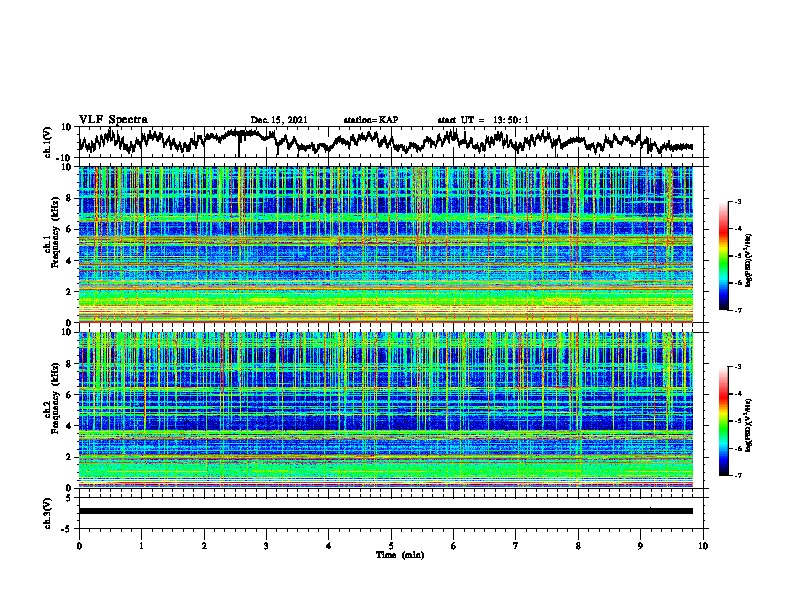Click inside the ch.2 spectrogram panel

(x=386, y=410)
